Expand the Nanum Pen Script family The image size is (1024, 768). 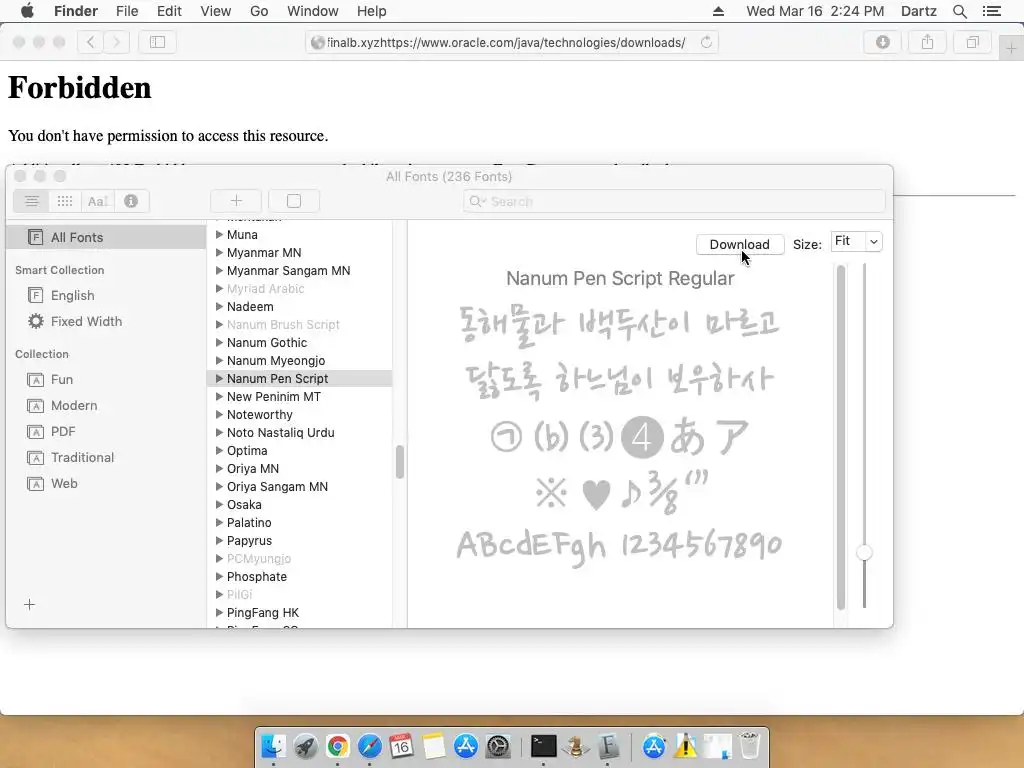(x=219, y=378)
